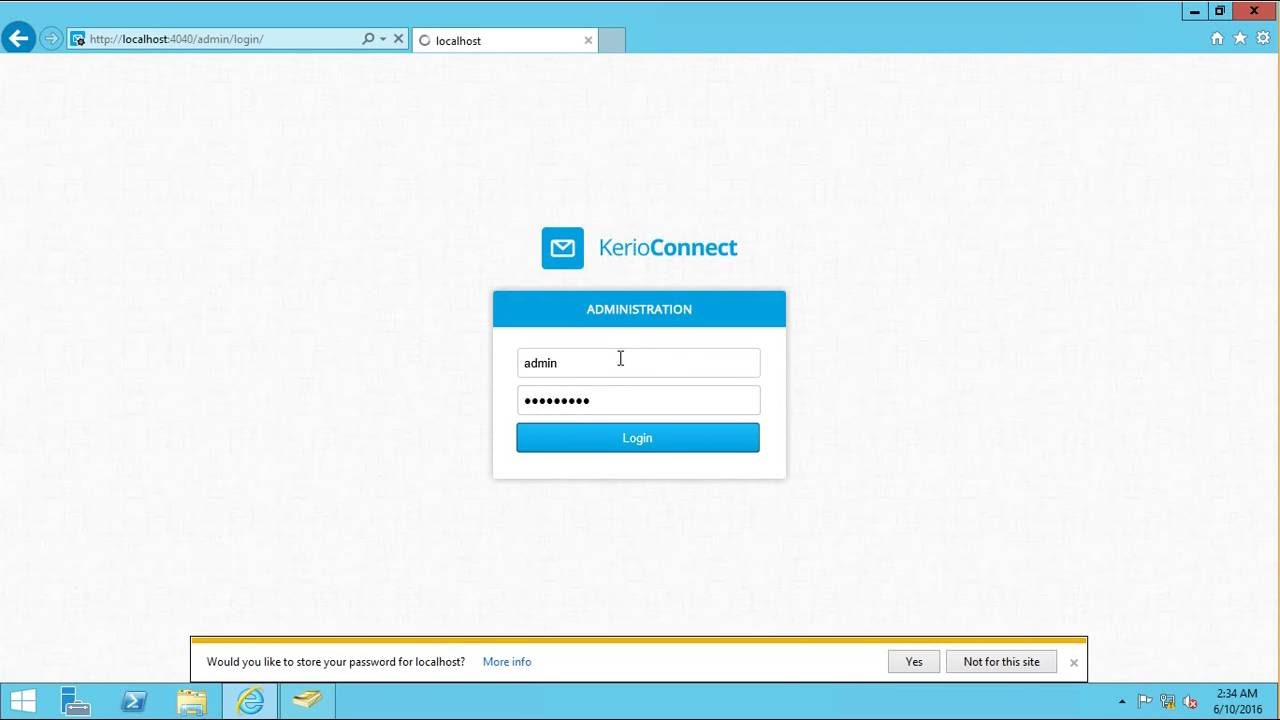Click the address bar search magnifier icon

click(368, 39)
